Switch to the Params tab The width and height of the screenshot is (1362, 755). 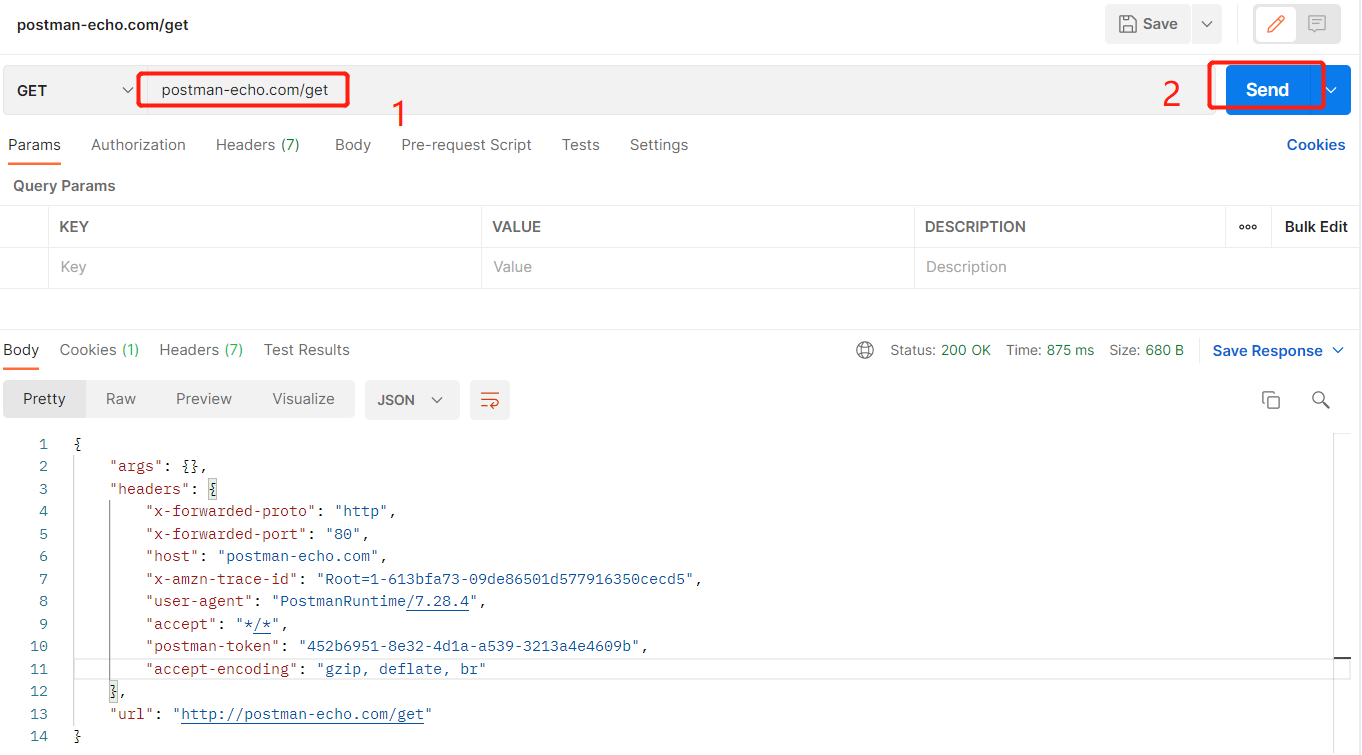point(34,145)
